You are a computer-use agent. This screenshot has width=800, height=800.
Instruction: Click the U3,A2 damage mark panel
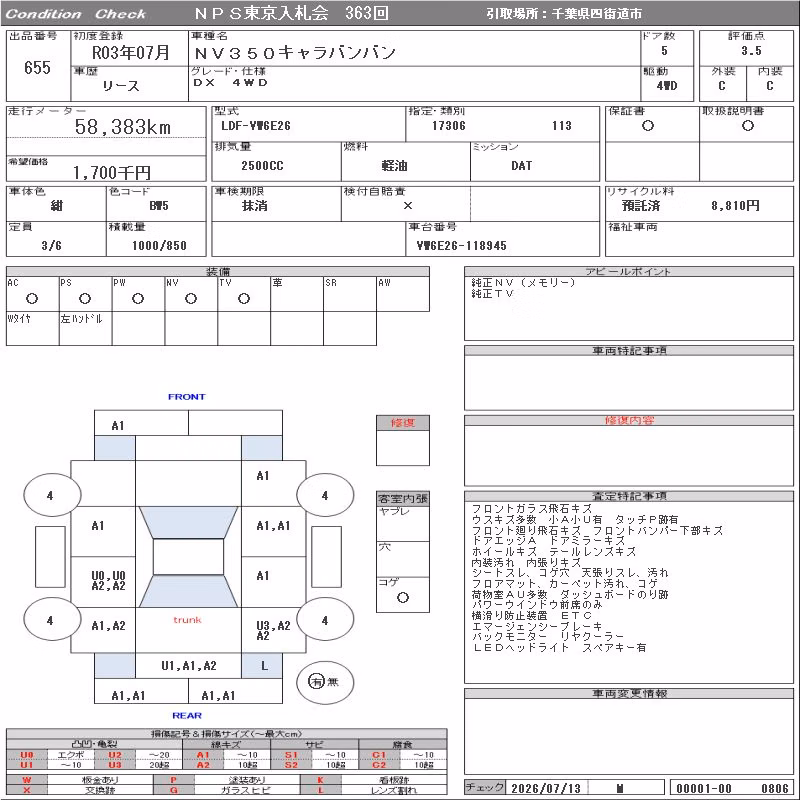click(x=273, y=630)
